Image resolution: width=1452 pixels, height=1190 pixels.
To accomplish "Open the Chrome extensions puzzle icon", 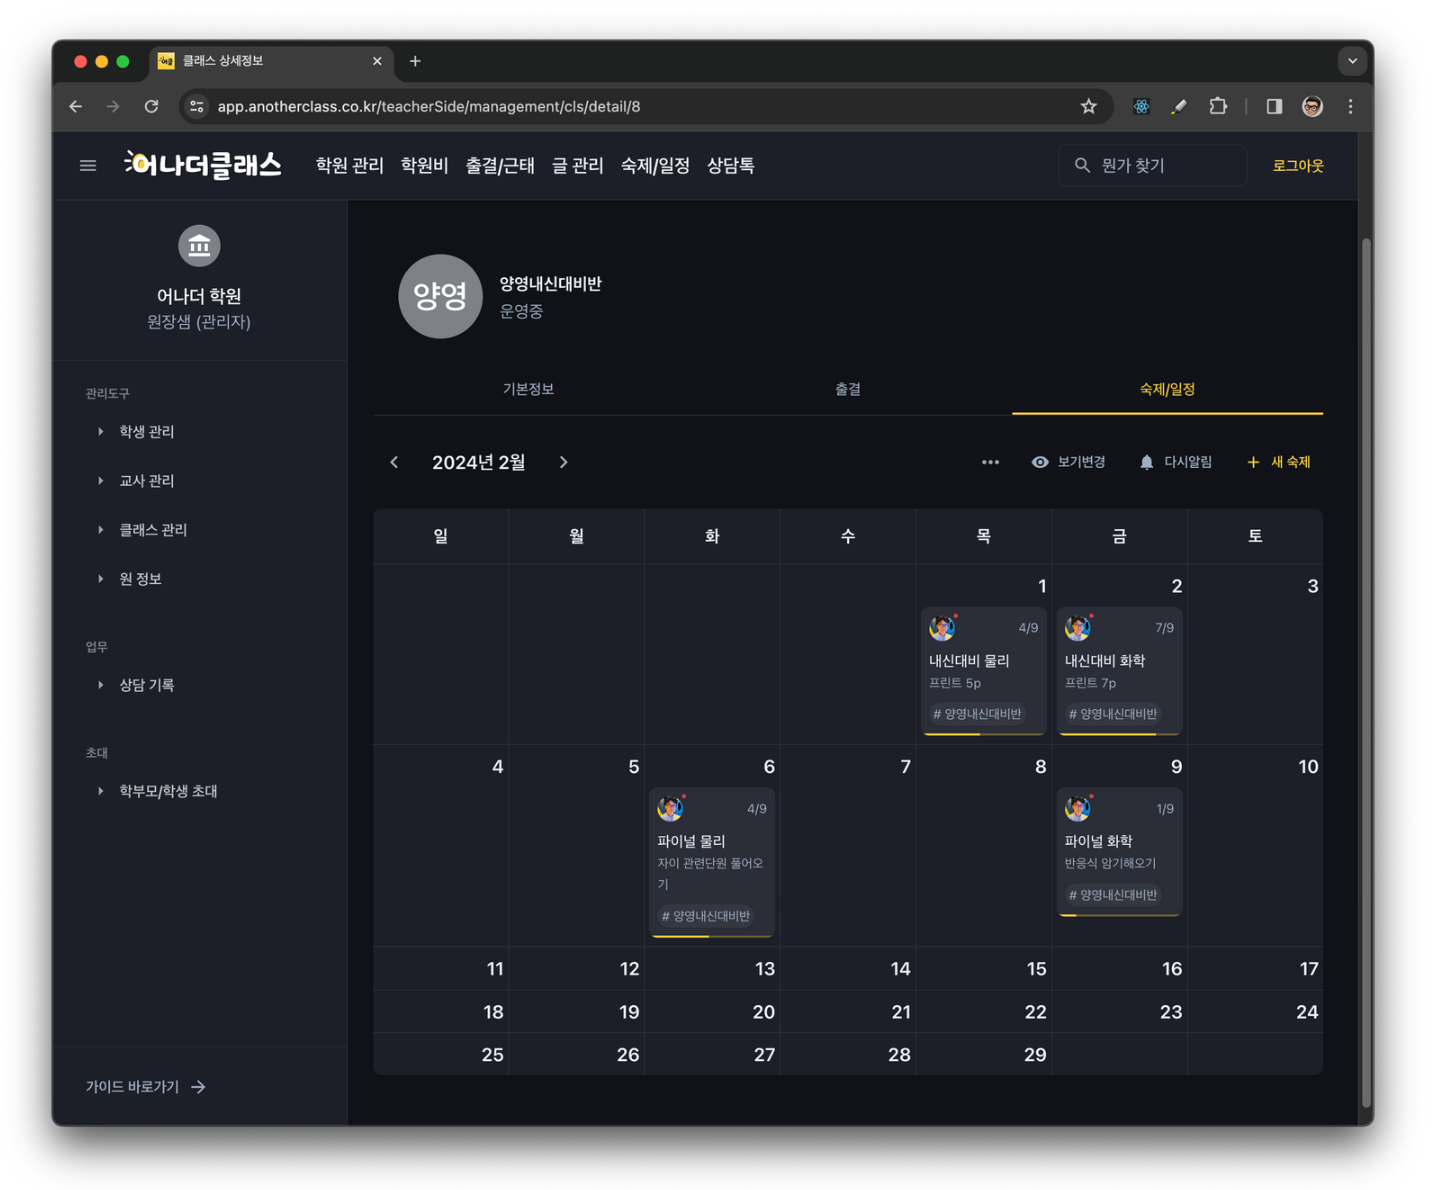I will pos(1218,106).
